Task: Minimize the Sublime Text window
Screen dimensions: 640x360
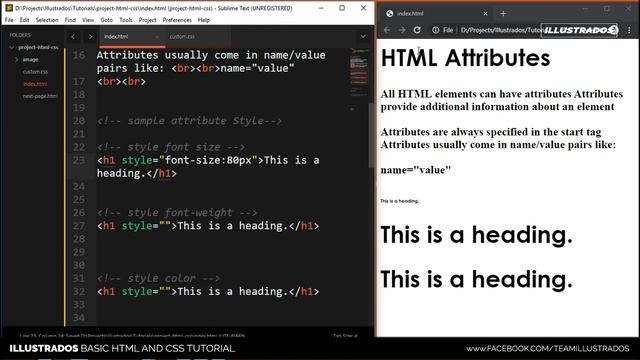Action: click(321, 8)
